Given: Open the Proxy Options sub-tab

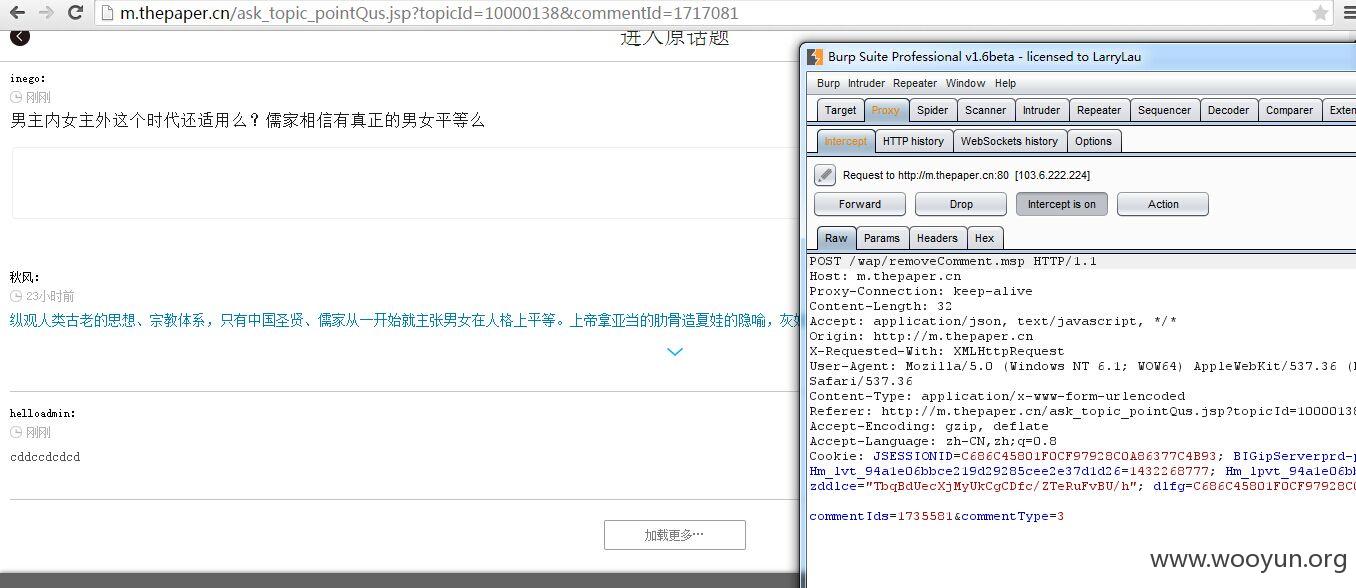Looking at the screenshot, I should pyautogui.click(x=1093, y=141).
